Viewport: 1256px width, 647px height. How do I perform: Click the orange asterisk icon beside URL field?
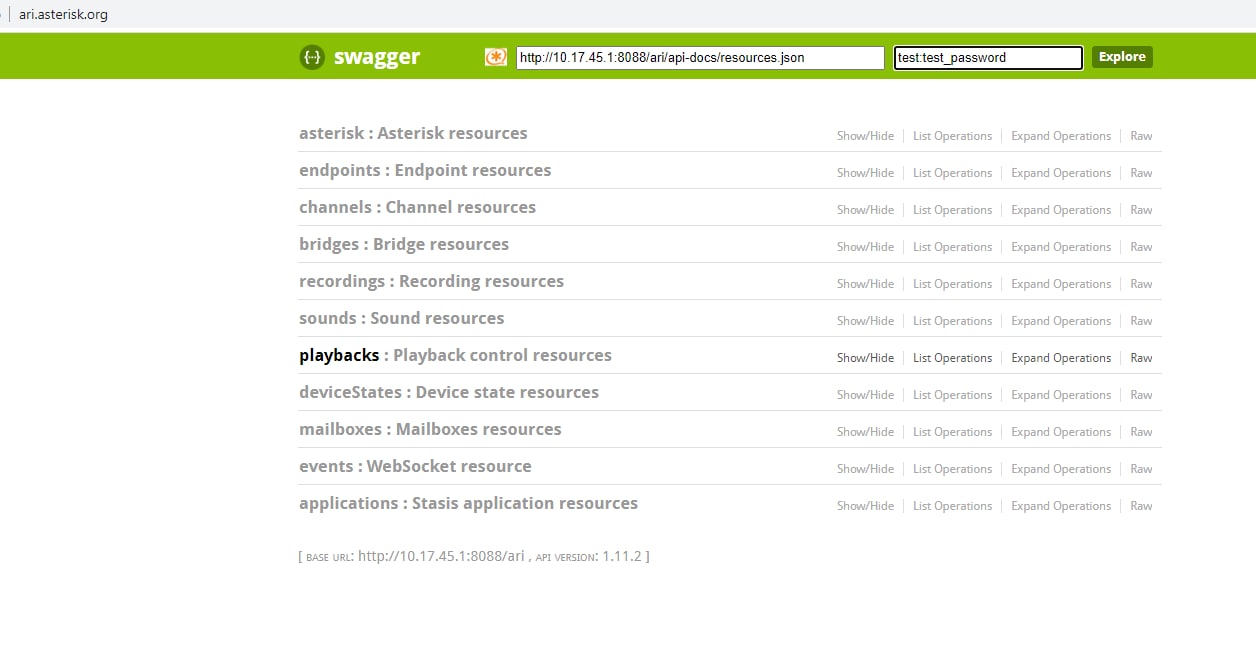(496, 57)
